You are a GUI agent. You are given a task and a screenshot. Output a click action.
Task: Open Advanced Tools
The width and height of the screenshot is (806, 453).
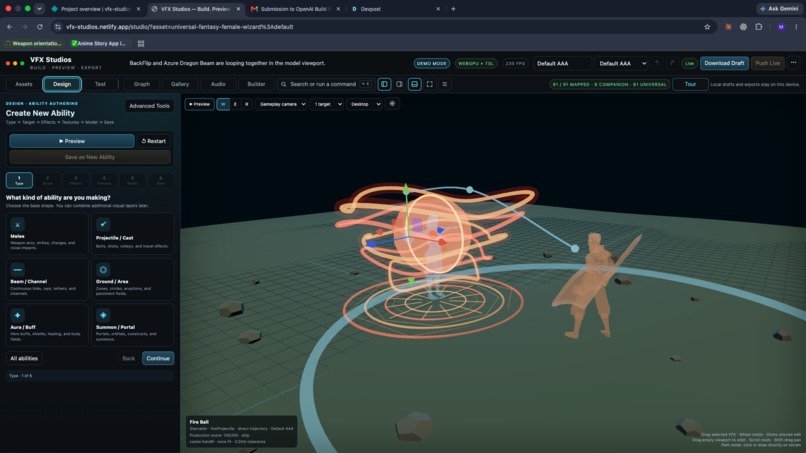[x=149, y=105]
